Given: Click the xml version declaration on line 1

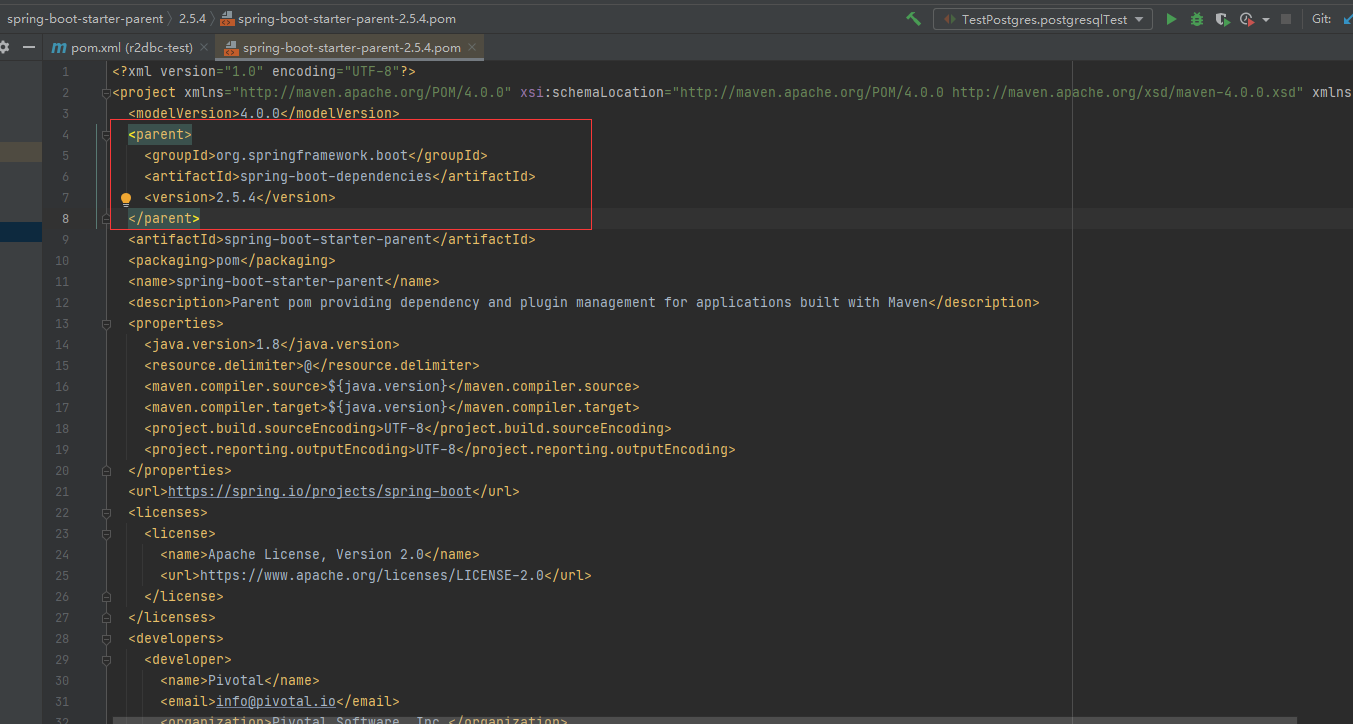Looking at the screenshot, I should point(264,71).
